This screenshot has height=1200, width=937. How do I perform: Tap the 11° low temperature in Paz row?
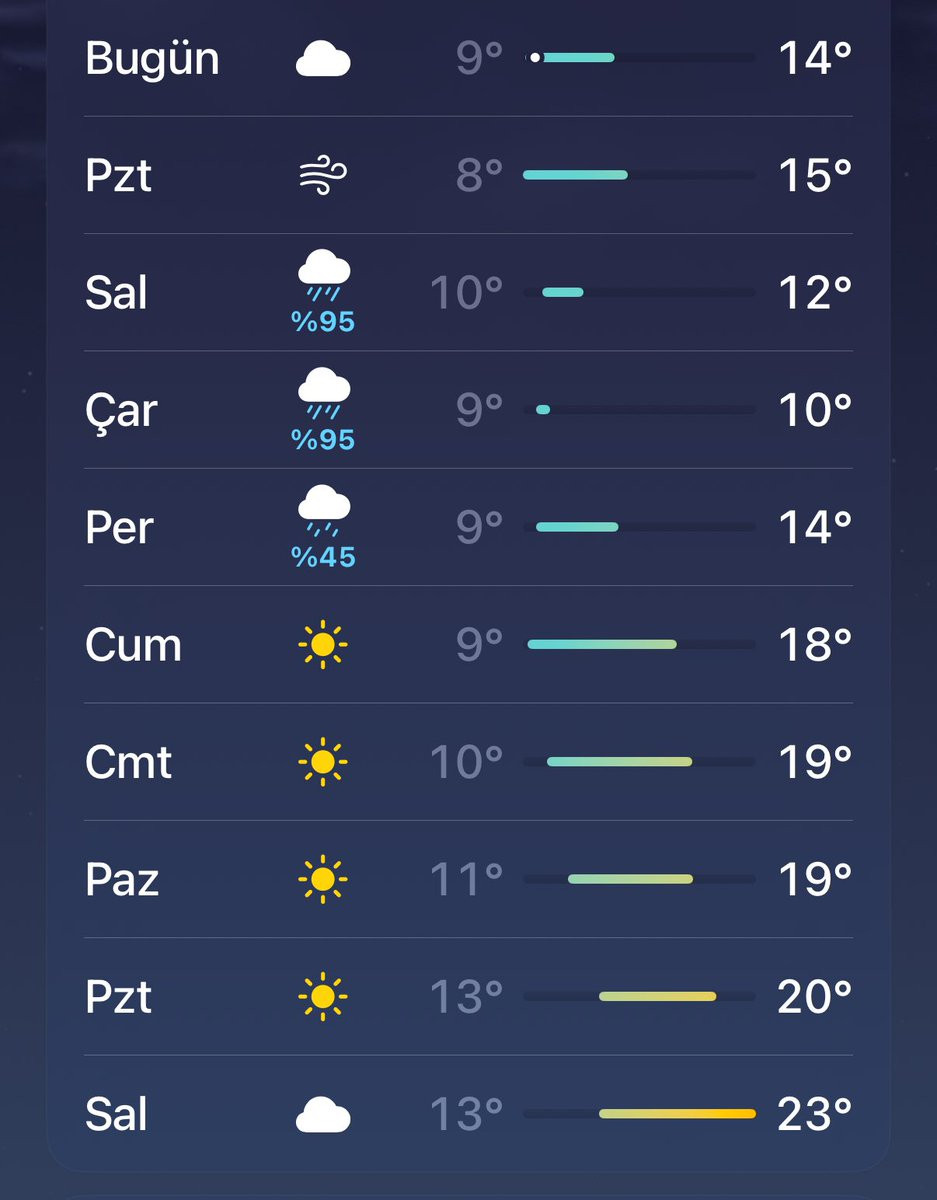[466, 879]
